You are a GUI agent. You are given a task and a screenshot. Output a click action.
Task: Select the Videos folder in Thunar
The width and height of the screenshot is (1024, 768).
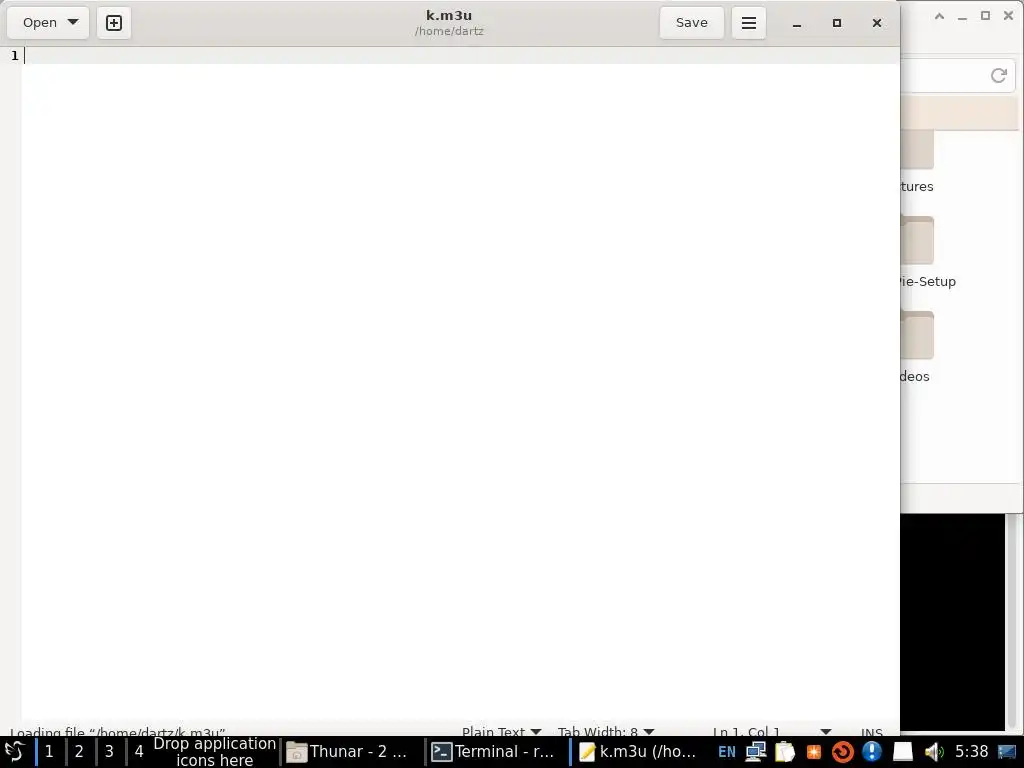pyautogui.click(x=916, y=346)
